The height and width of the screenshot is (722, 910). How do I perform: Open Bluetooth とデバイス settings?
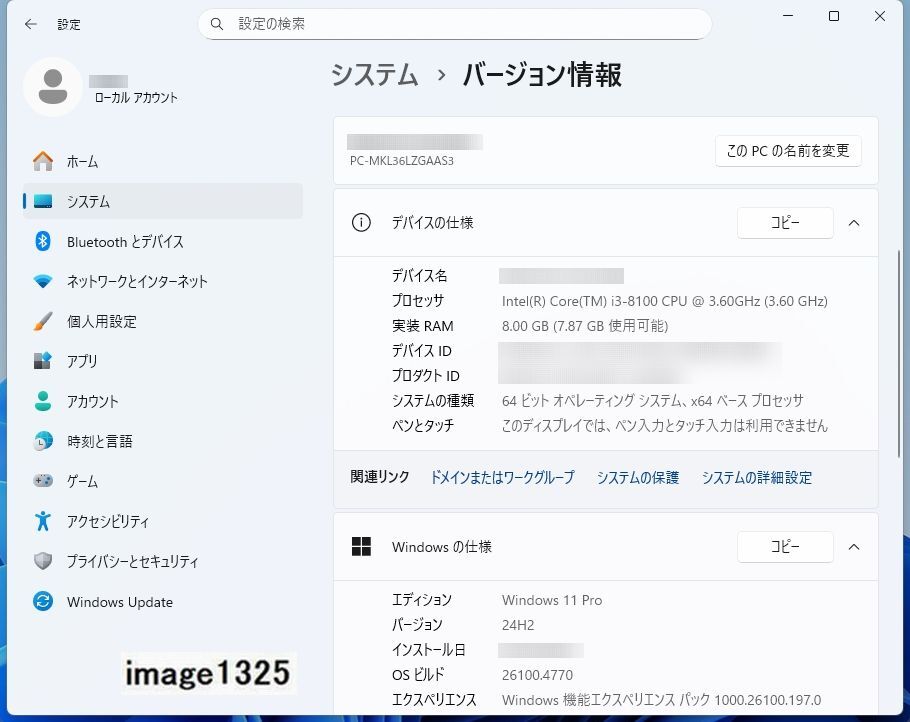[162, 241]
